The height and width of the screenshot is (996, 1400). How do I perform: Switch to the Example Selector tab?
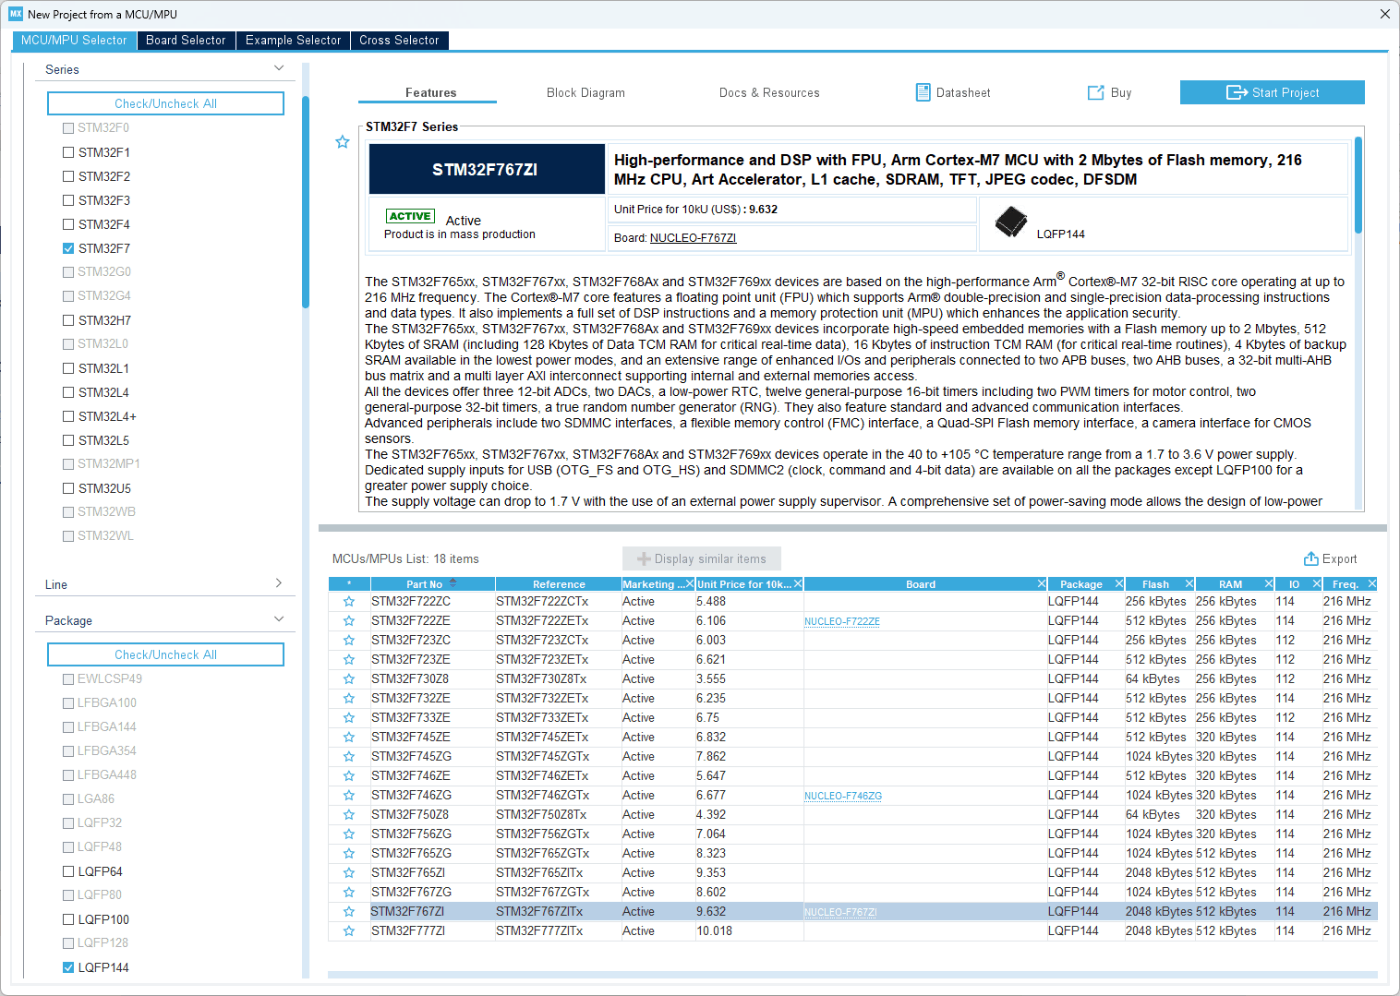pos(293,40)
